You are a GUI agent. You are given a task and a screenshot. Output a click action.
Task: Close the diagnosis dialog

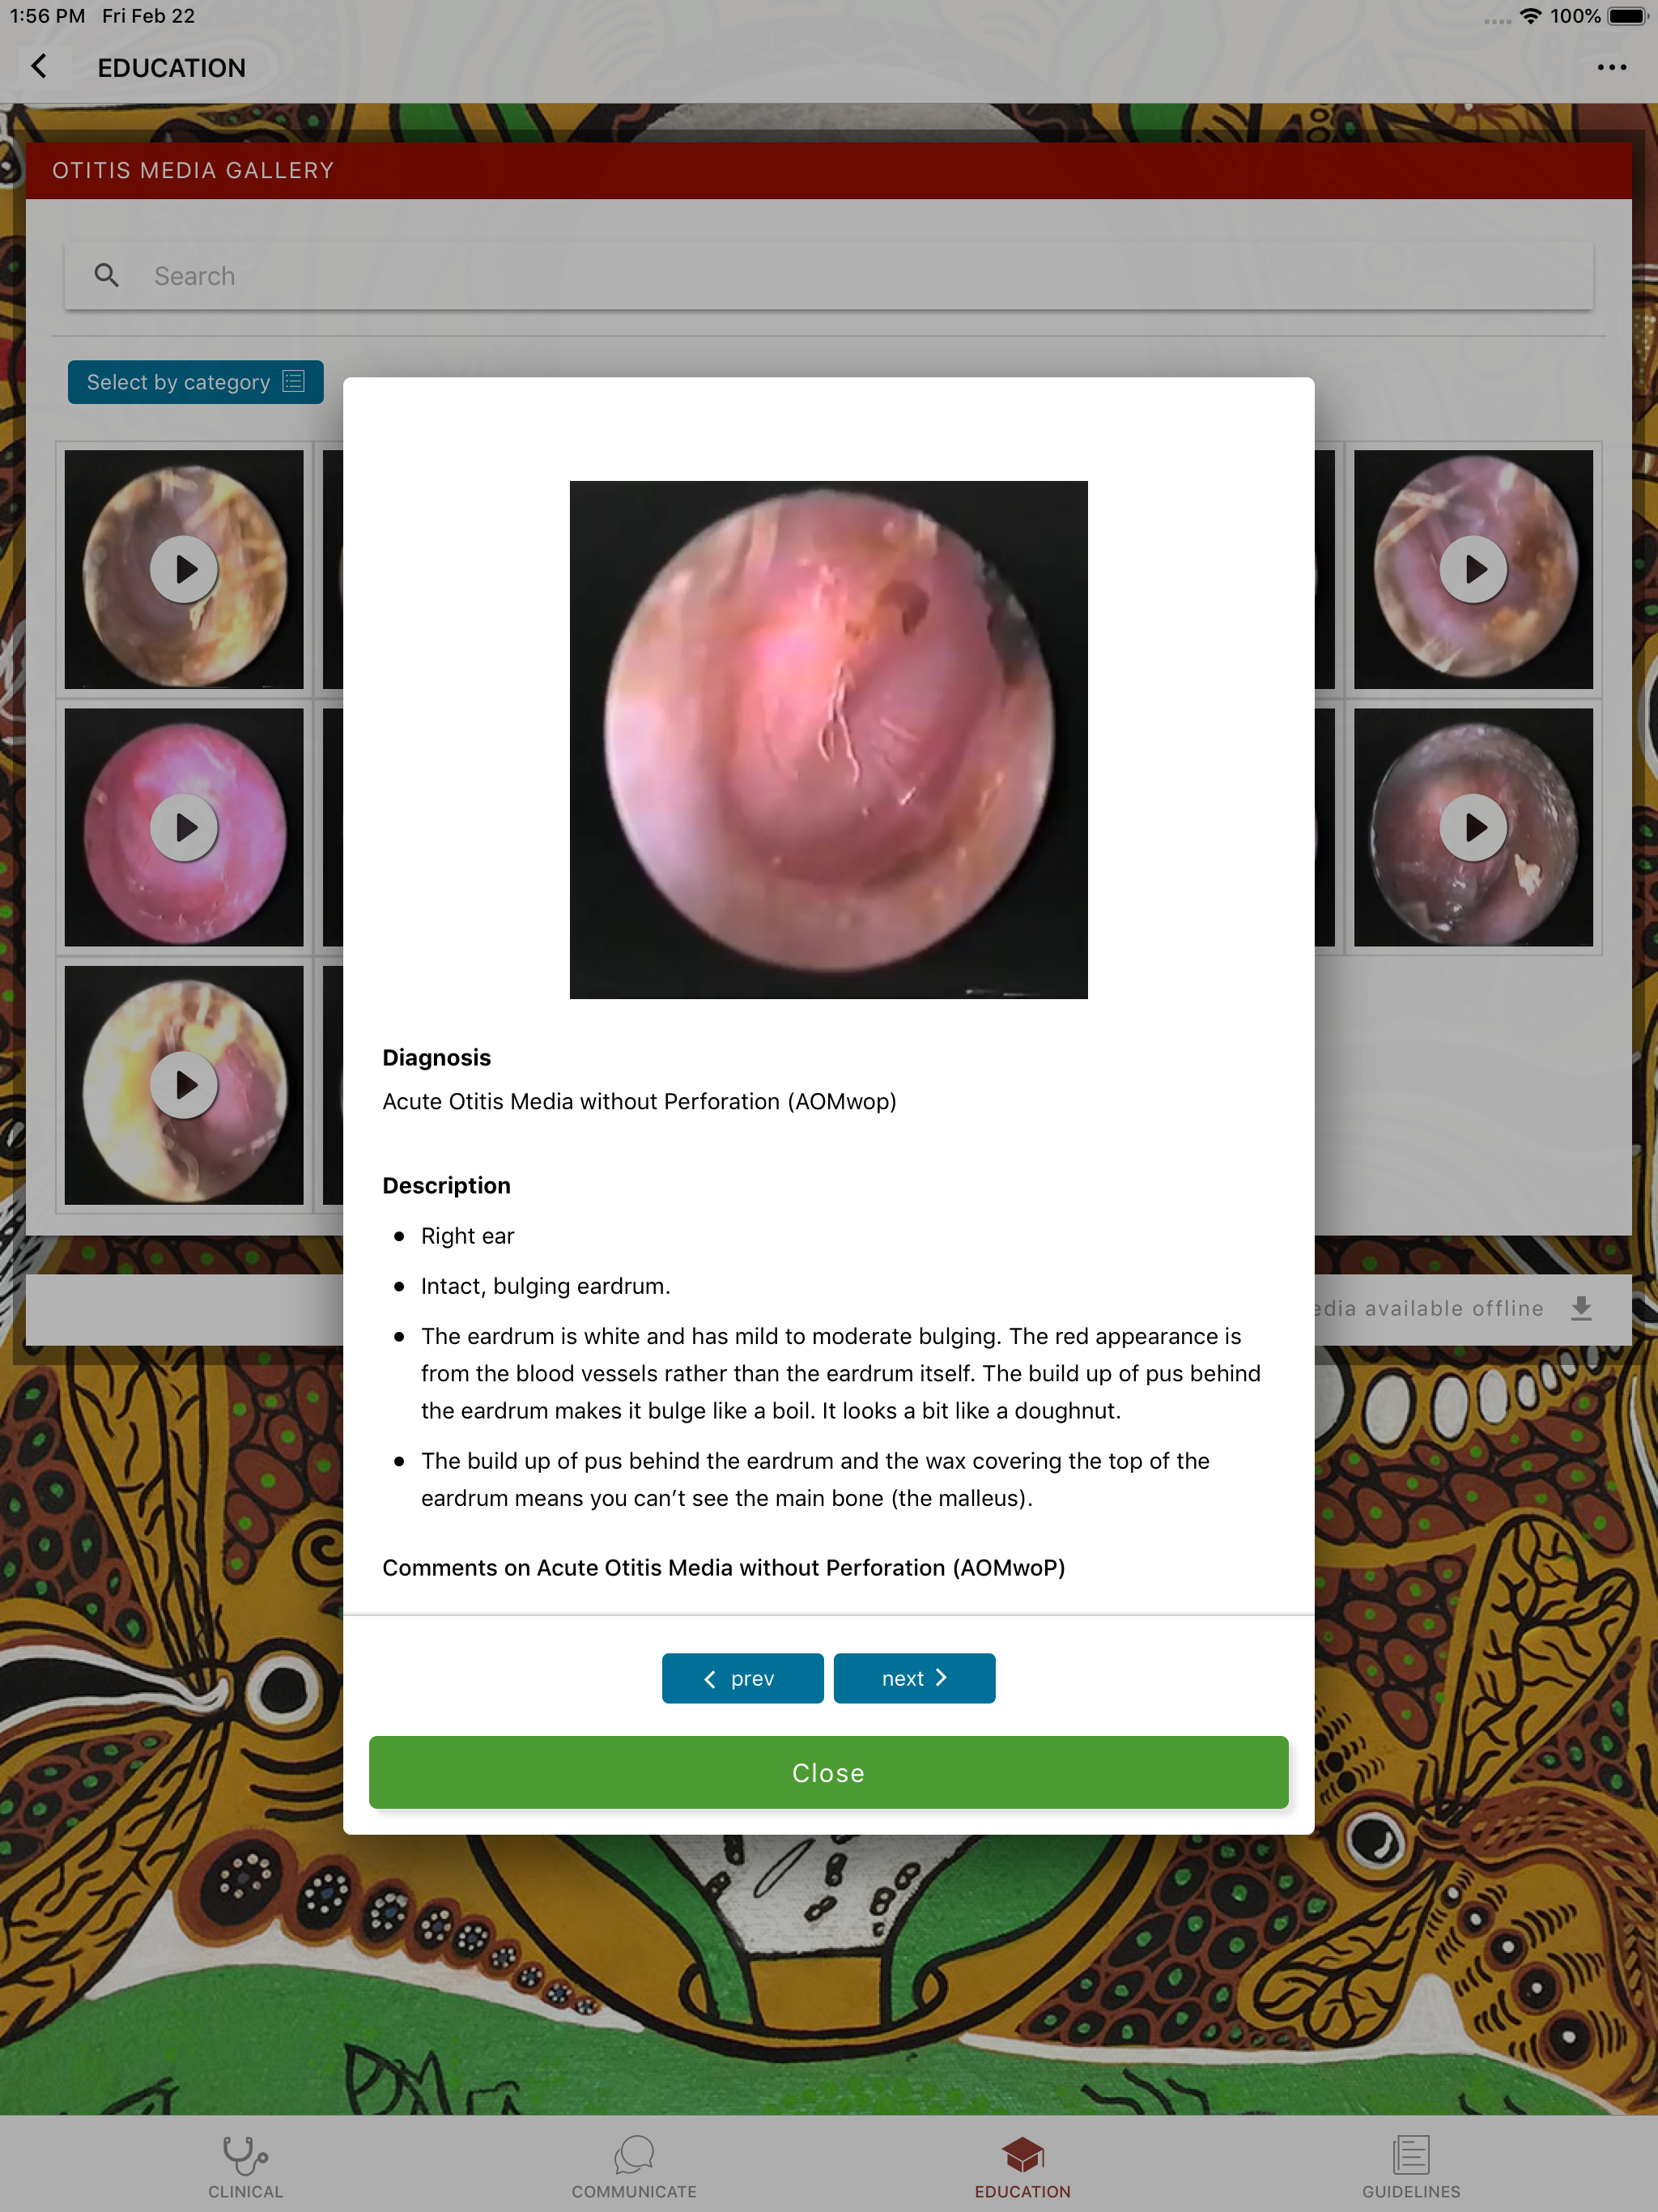click(x=829, y=1772)
